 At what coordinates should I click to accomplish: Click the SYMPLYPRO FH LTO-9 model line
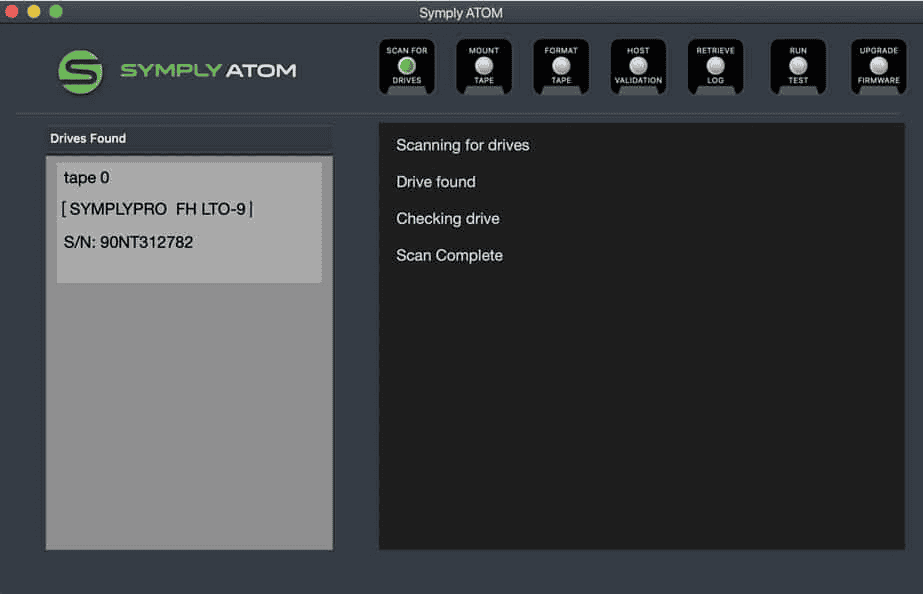click(x=157, y=209)
